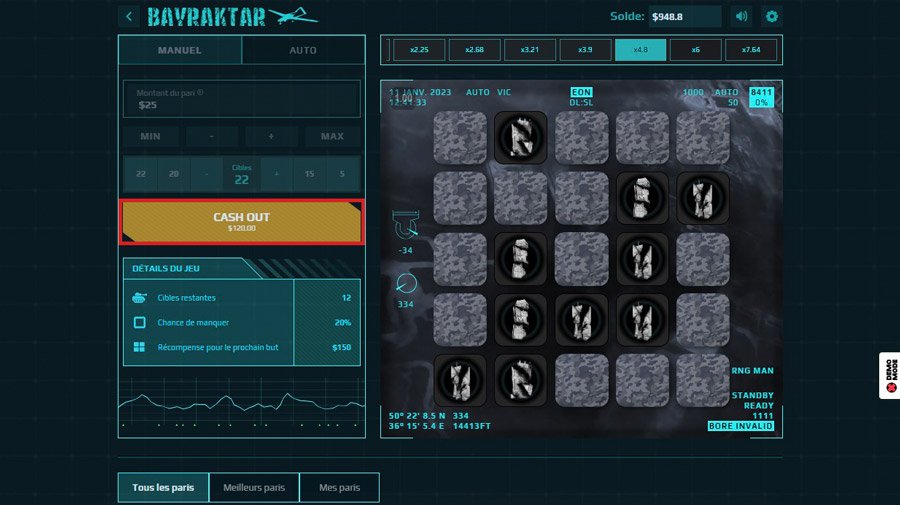Click the $150 next reward value
Viewport: 900px width, 505px height.
(x=342, y=347)
